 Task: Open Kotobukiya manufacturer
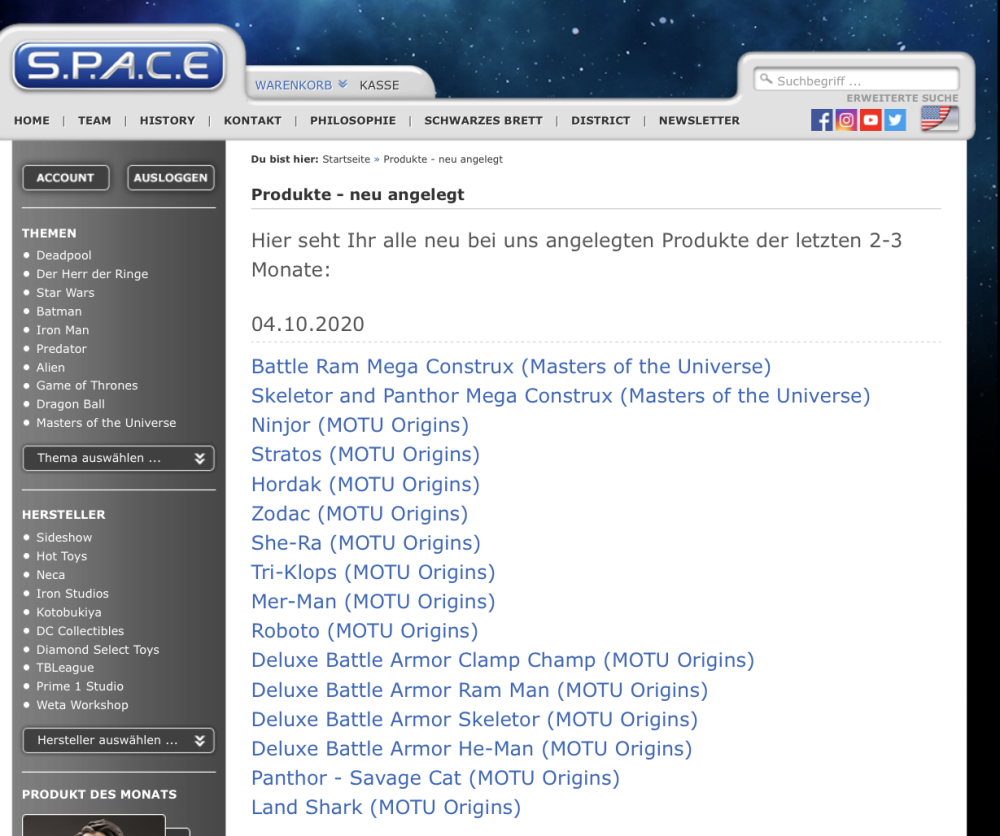68,612
